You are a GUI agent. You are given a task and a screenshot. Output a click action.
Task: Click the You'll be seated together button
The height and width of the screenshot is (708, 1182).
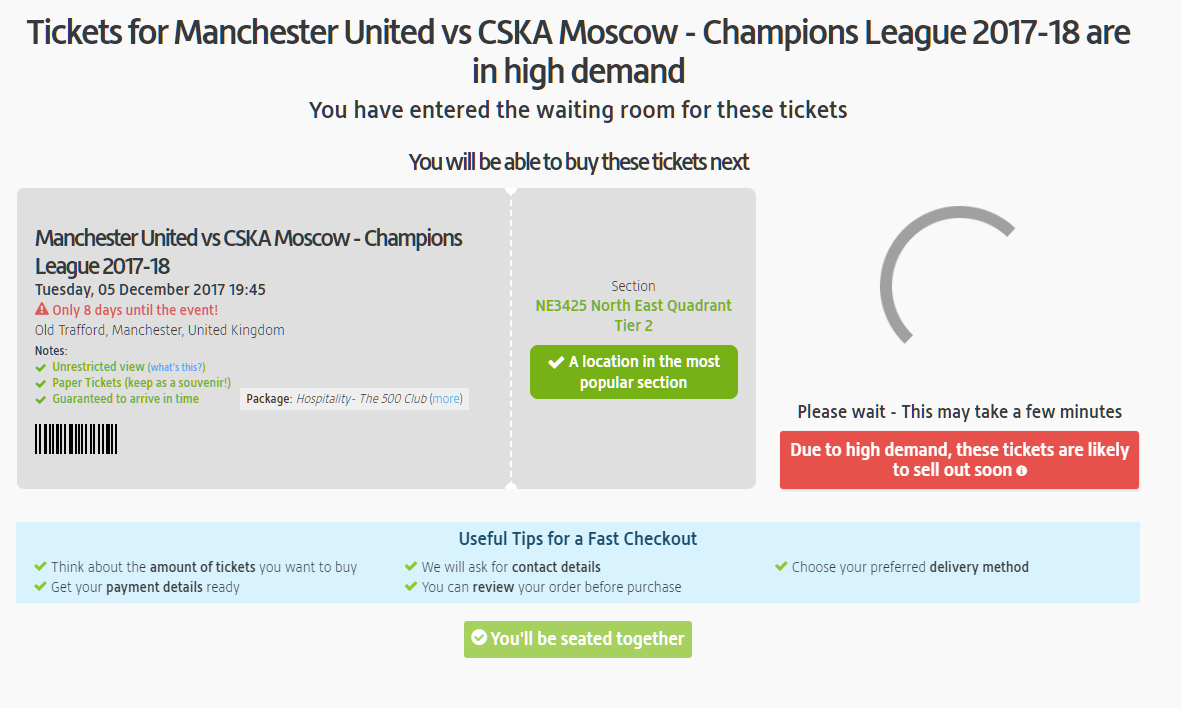coord(578,639)
